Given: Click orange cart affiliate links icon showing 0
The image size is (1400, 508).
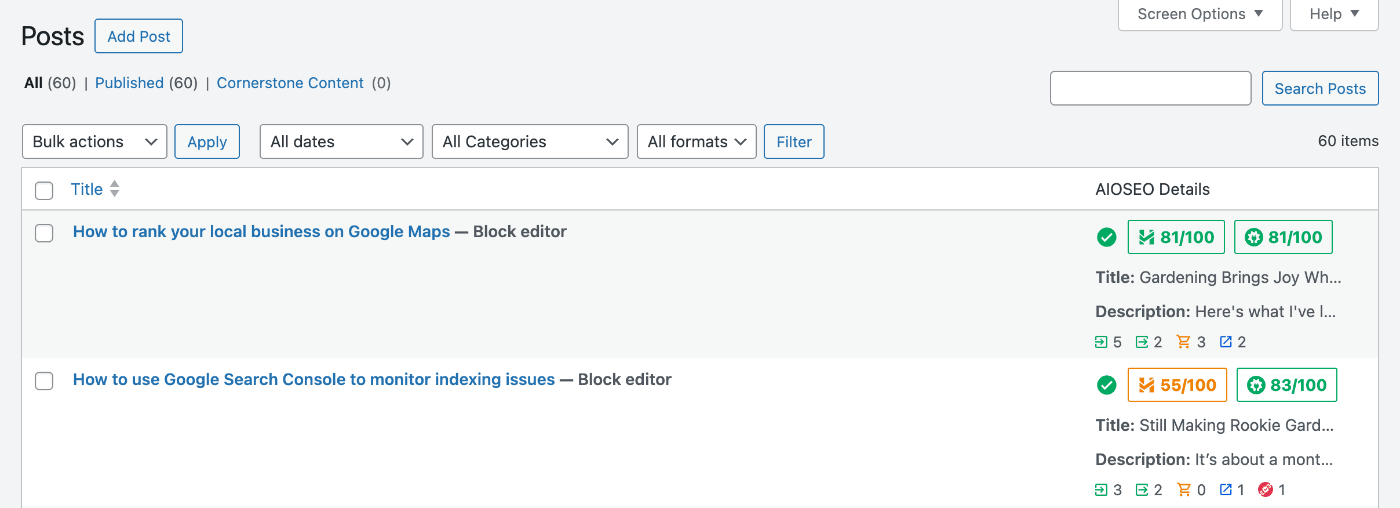Looking at the screenshot, I should pos(1184,490).
